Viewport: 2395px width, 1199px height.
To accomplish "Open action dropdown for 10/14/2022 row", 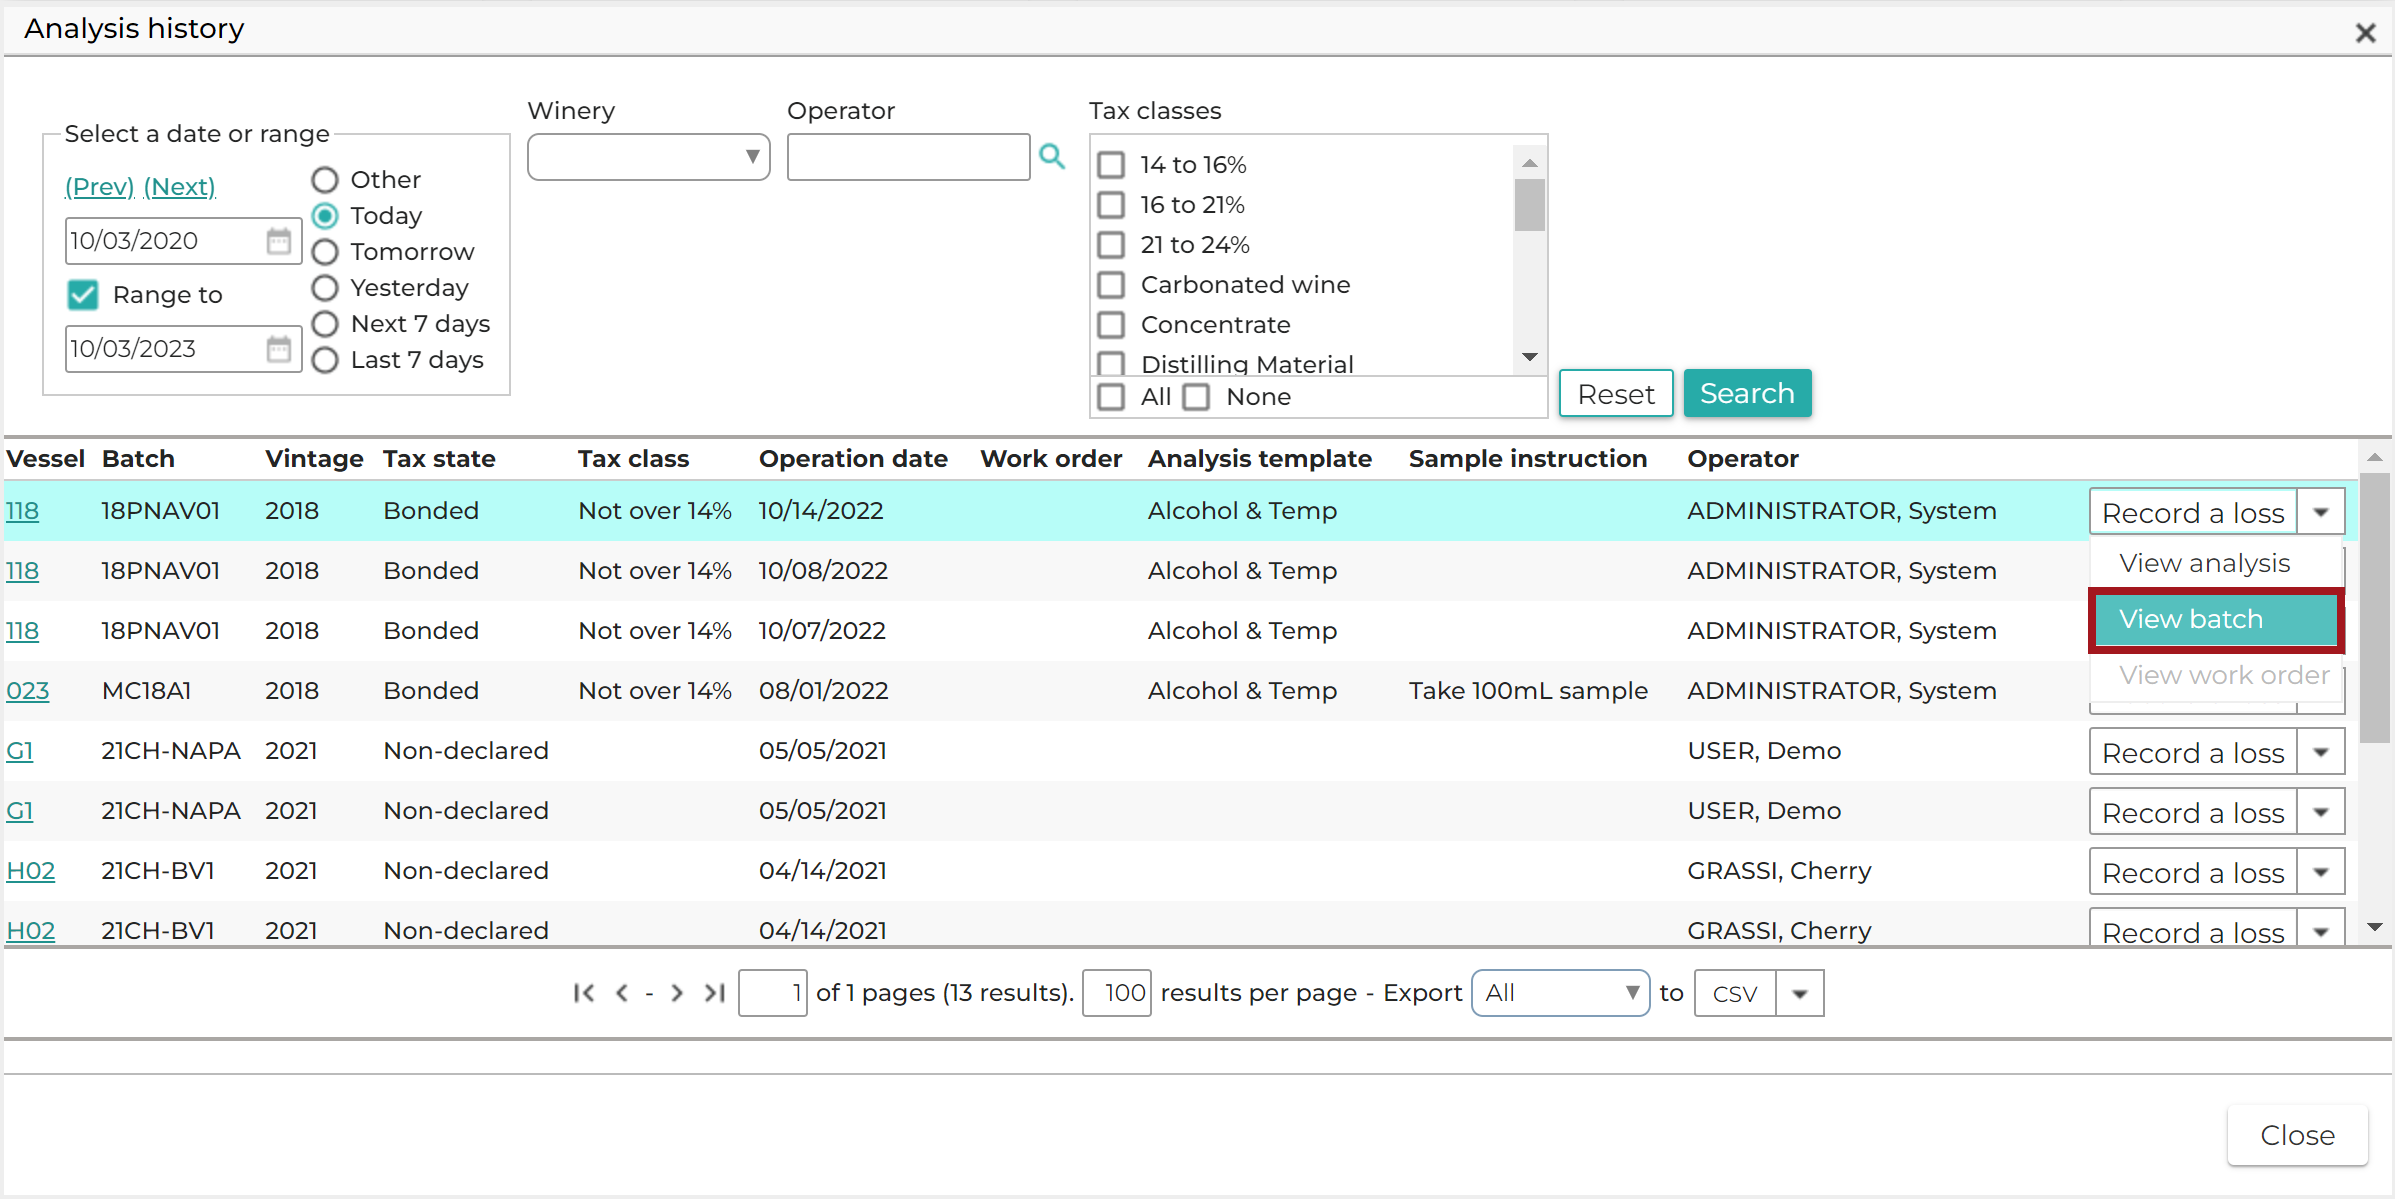I will click(2321, 512).
